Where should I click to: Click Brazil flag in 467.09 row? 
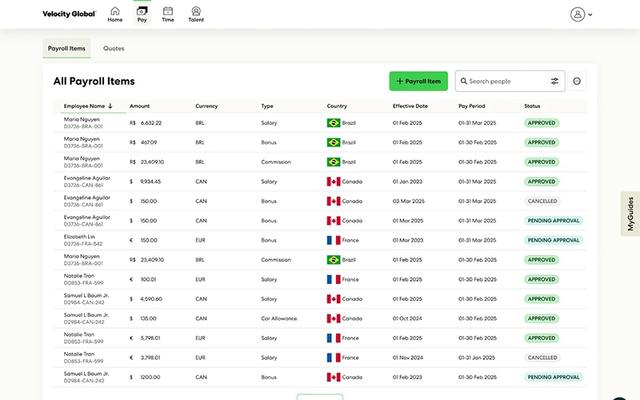point(333,142)
